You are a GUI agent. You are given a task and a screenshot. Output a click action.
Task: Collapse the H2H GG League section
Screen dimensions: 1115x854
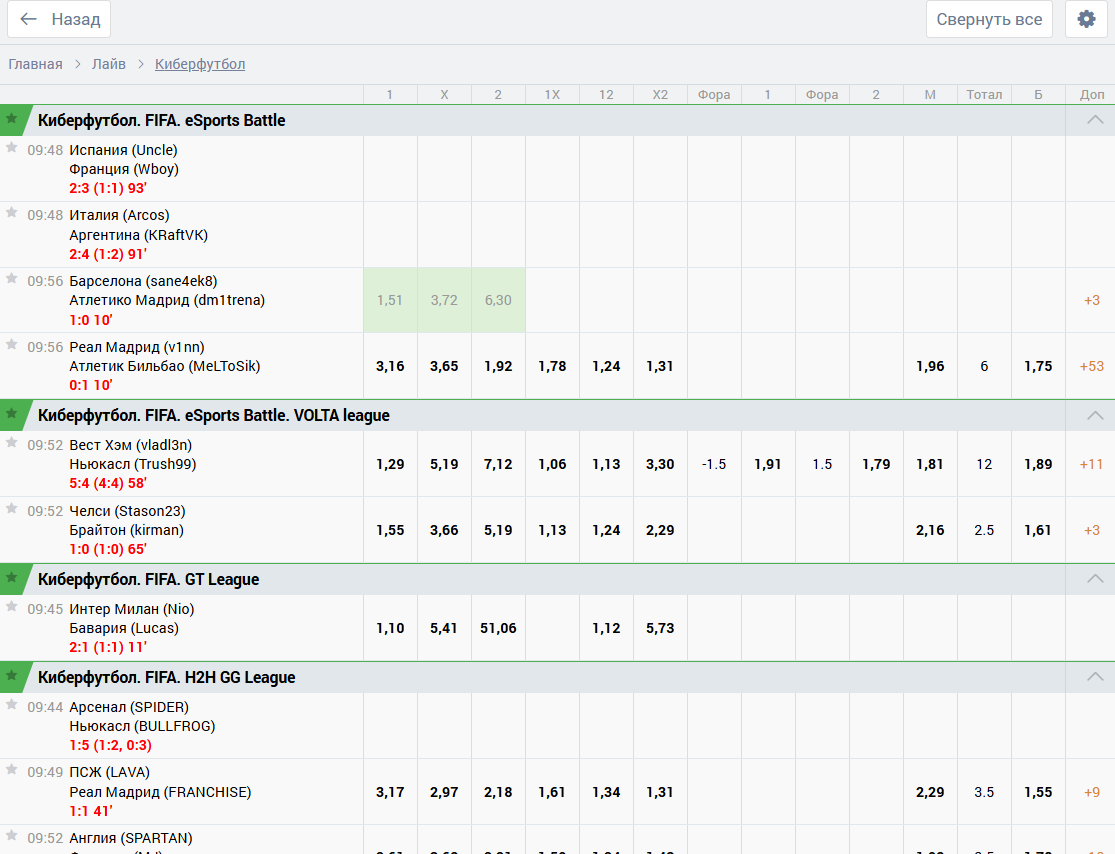[x=1095, y=677]
